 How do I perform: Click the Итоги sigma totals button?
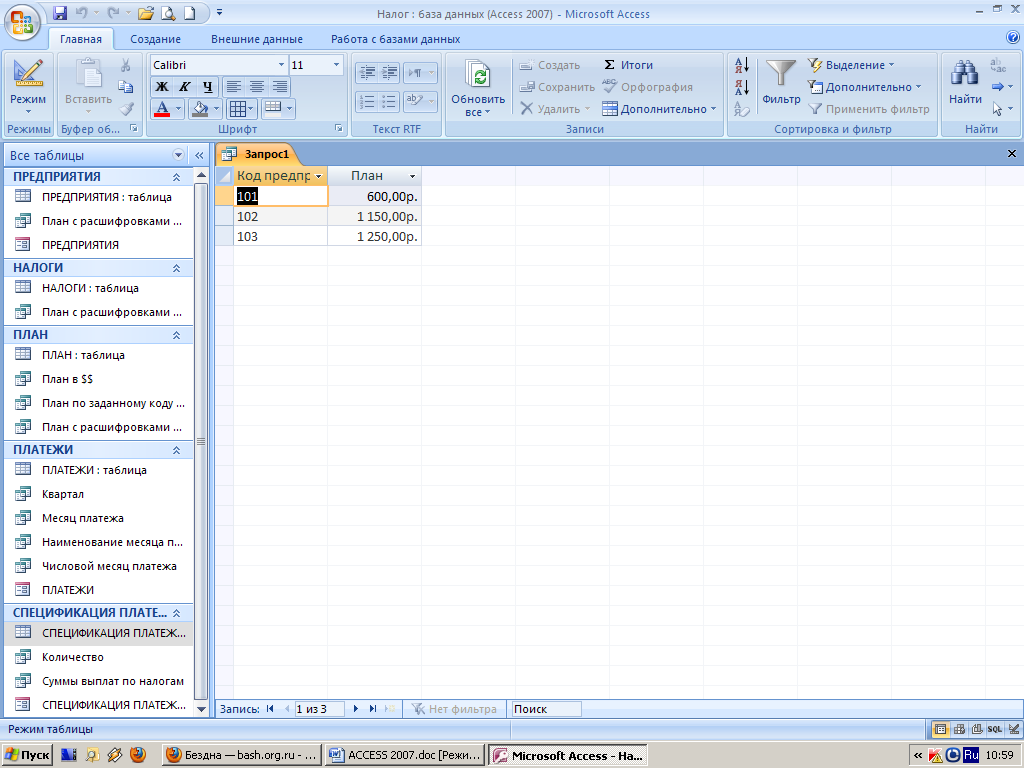(x=628, y=65)
